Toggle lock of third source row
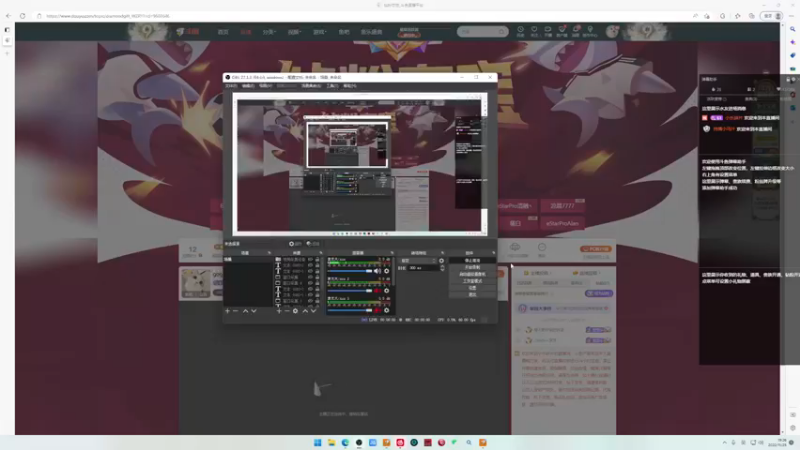The image size is (800, 450). point(317,271)
